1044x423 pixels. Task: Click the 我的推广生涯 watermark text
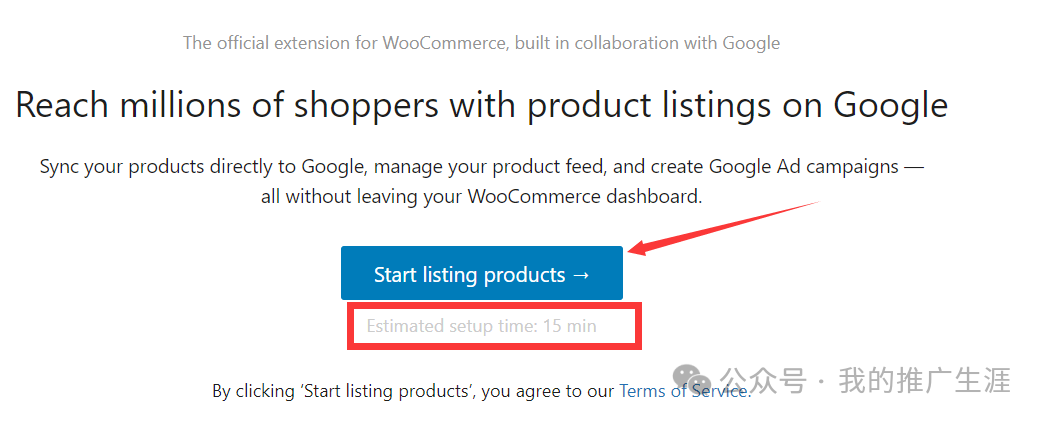[x=924, y=380]
